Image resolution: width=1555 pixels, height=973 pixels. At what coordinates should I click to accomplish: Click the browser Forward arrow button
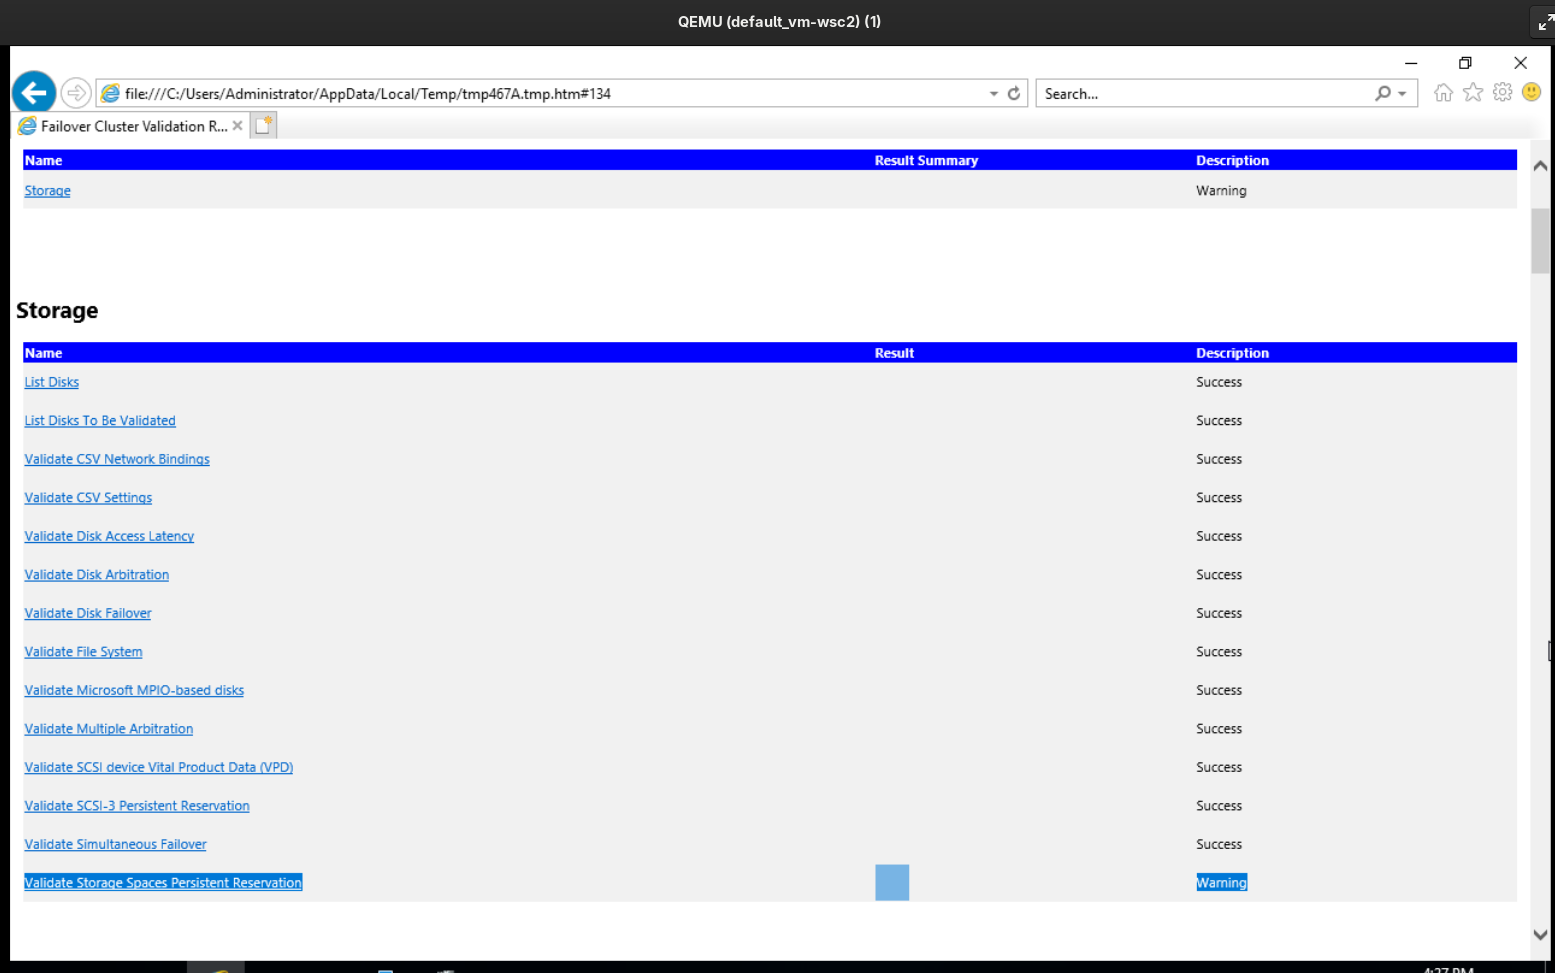pyautogui.click(x=76, y=93)
